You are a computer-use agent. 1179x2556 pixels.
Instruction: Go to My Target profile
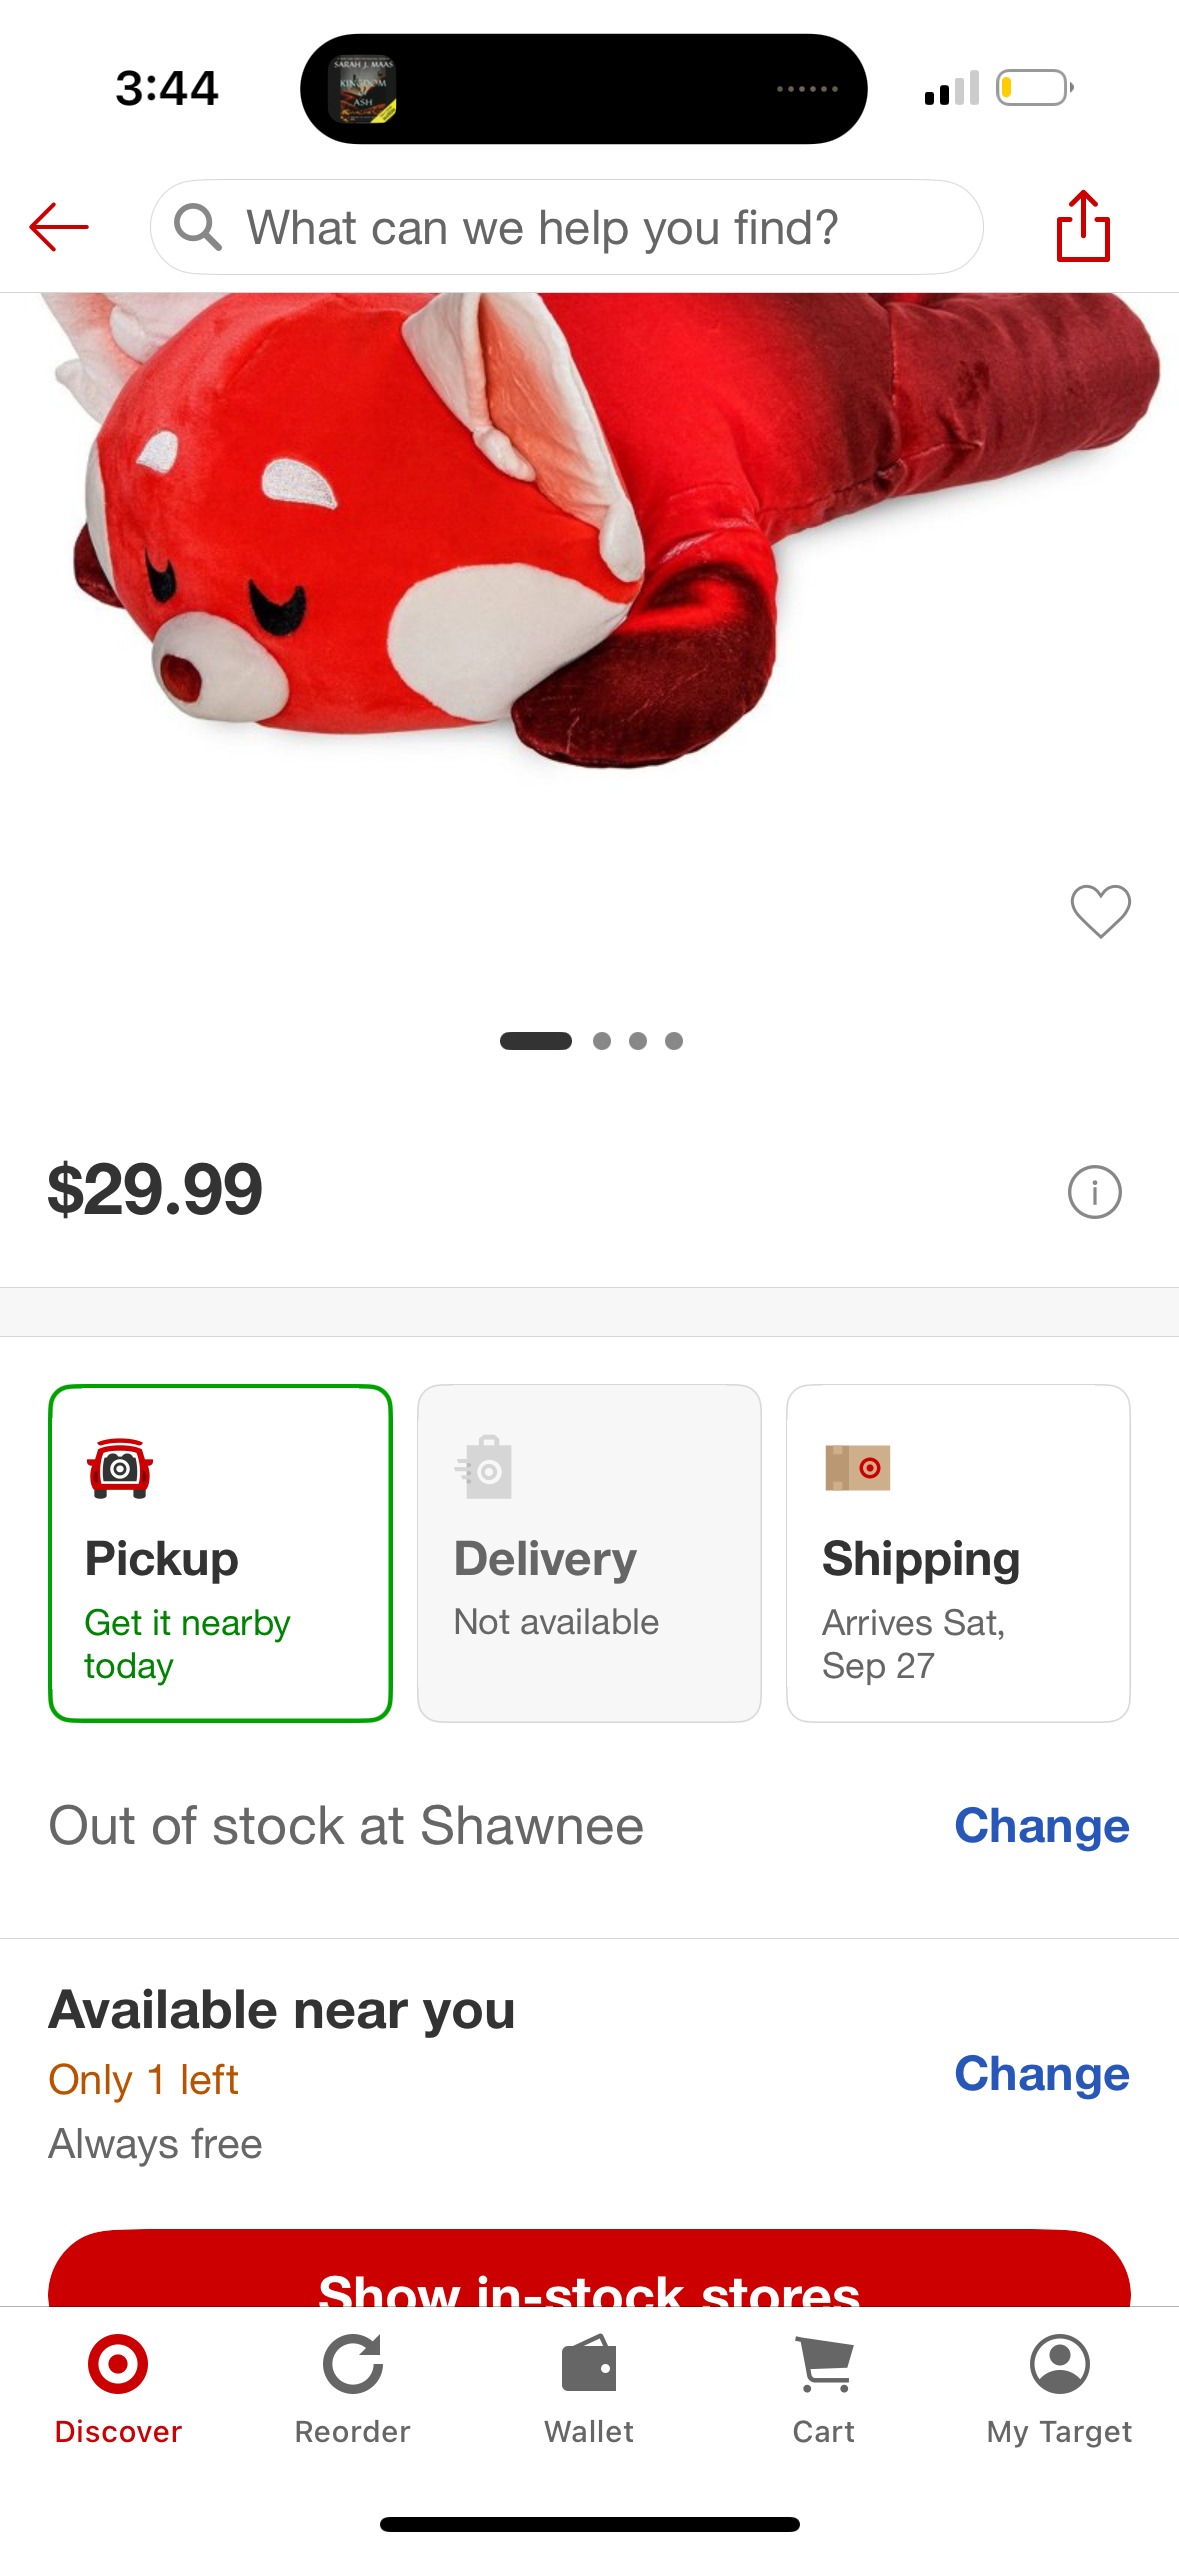1059,2388
